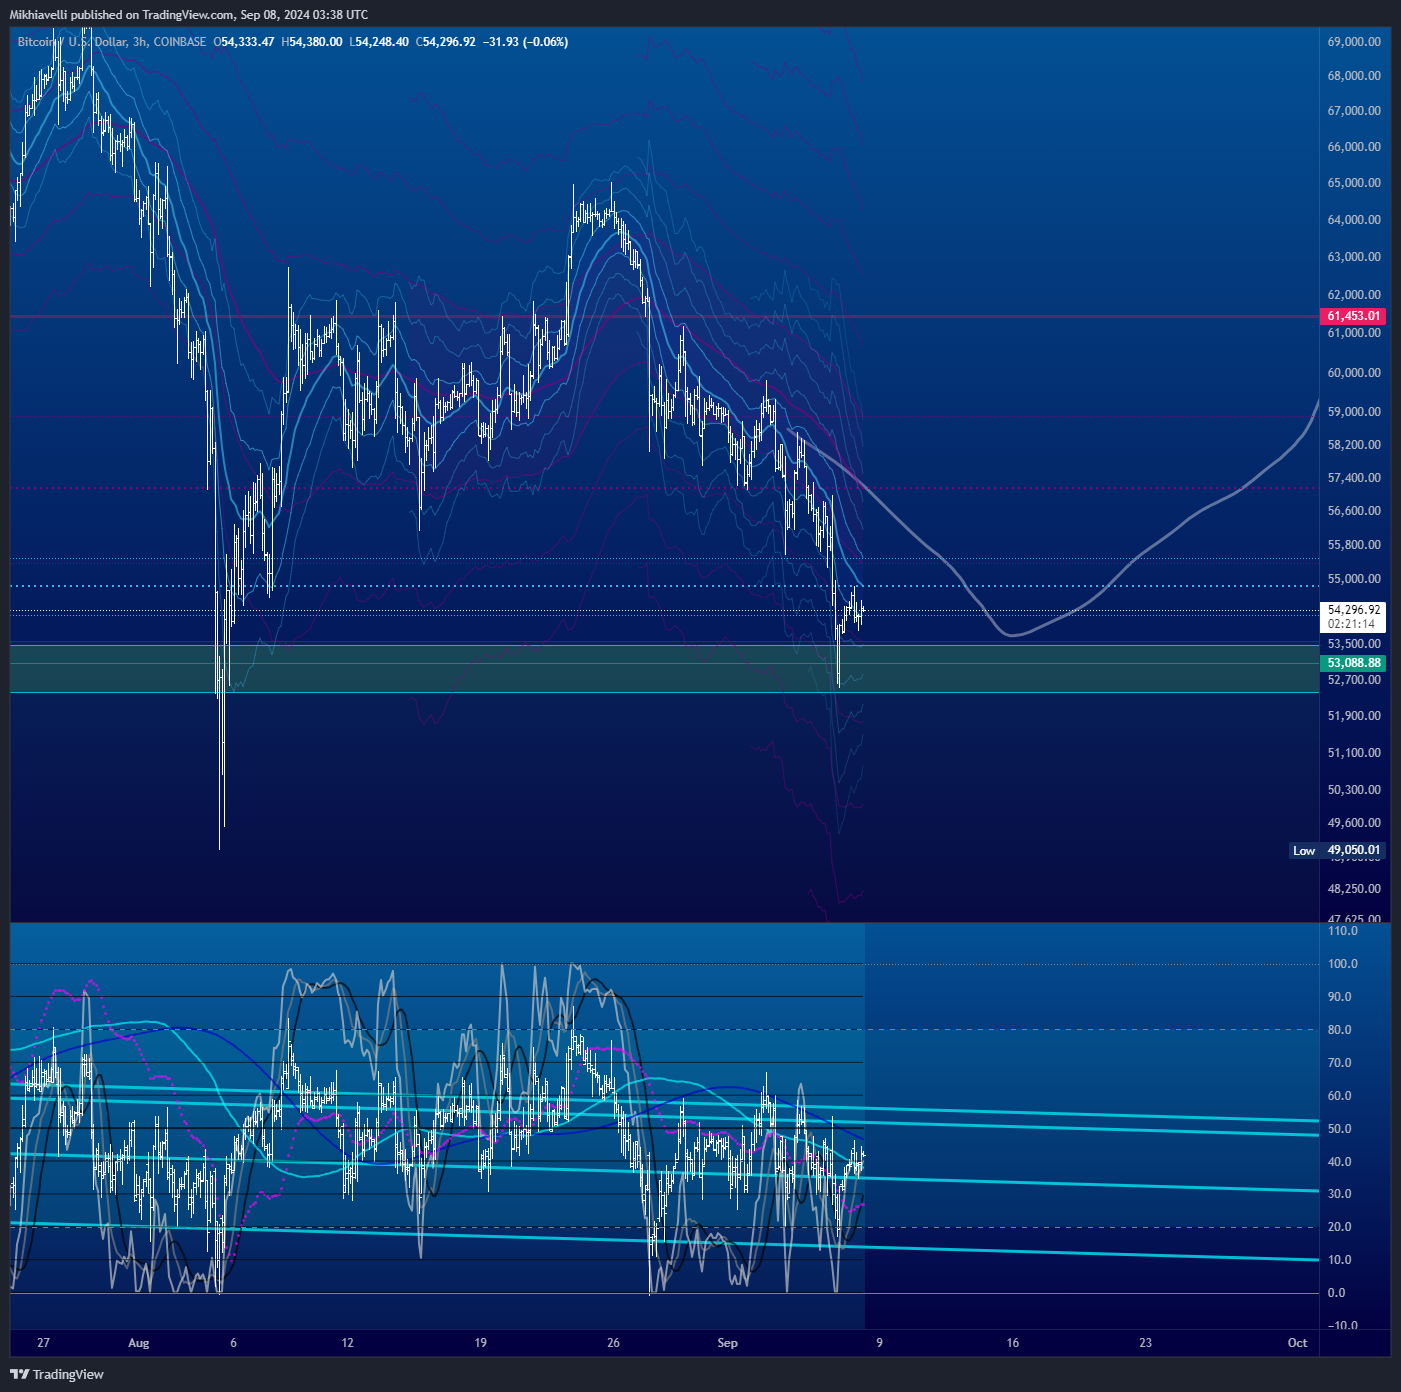Click the Sep label on the time axis
Viewport: 1401px width, 1392px height.
[727, 1343]
